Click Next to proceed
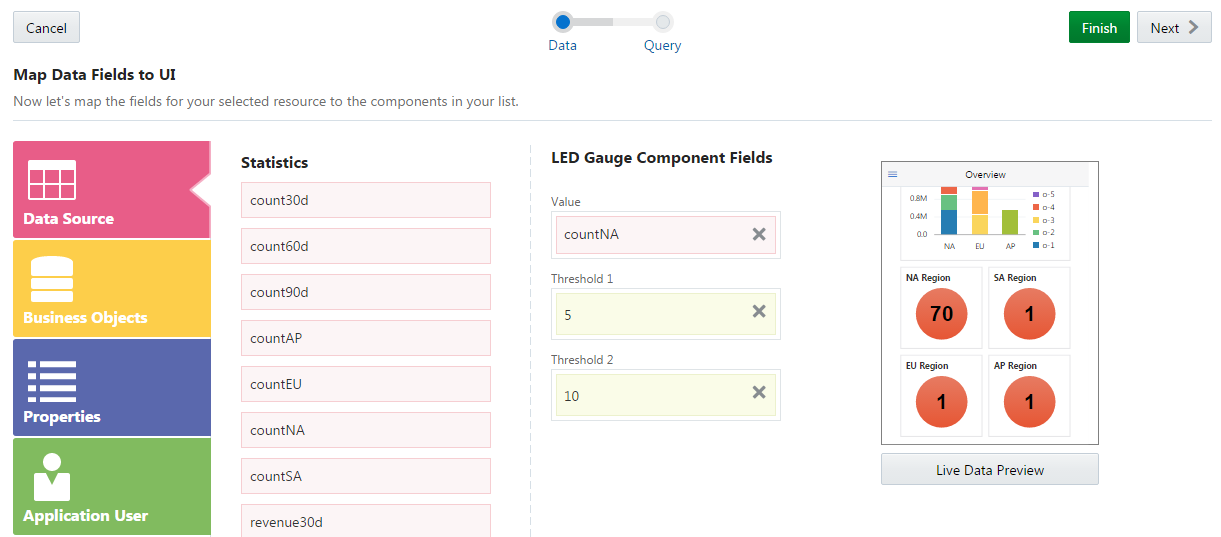Image resolution: width=1221 pixels, height=537 pixels. pos(1174,28)
